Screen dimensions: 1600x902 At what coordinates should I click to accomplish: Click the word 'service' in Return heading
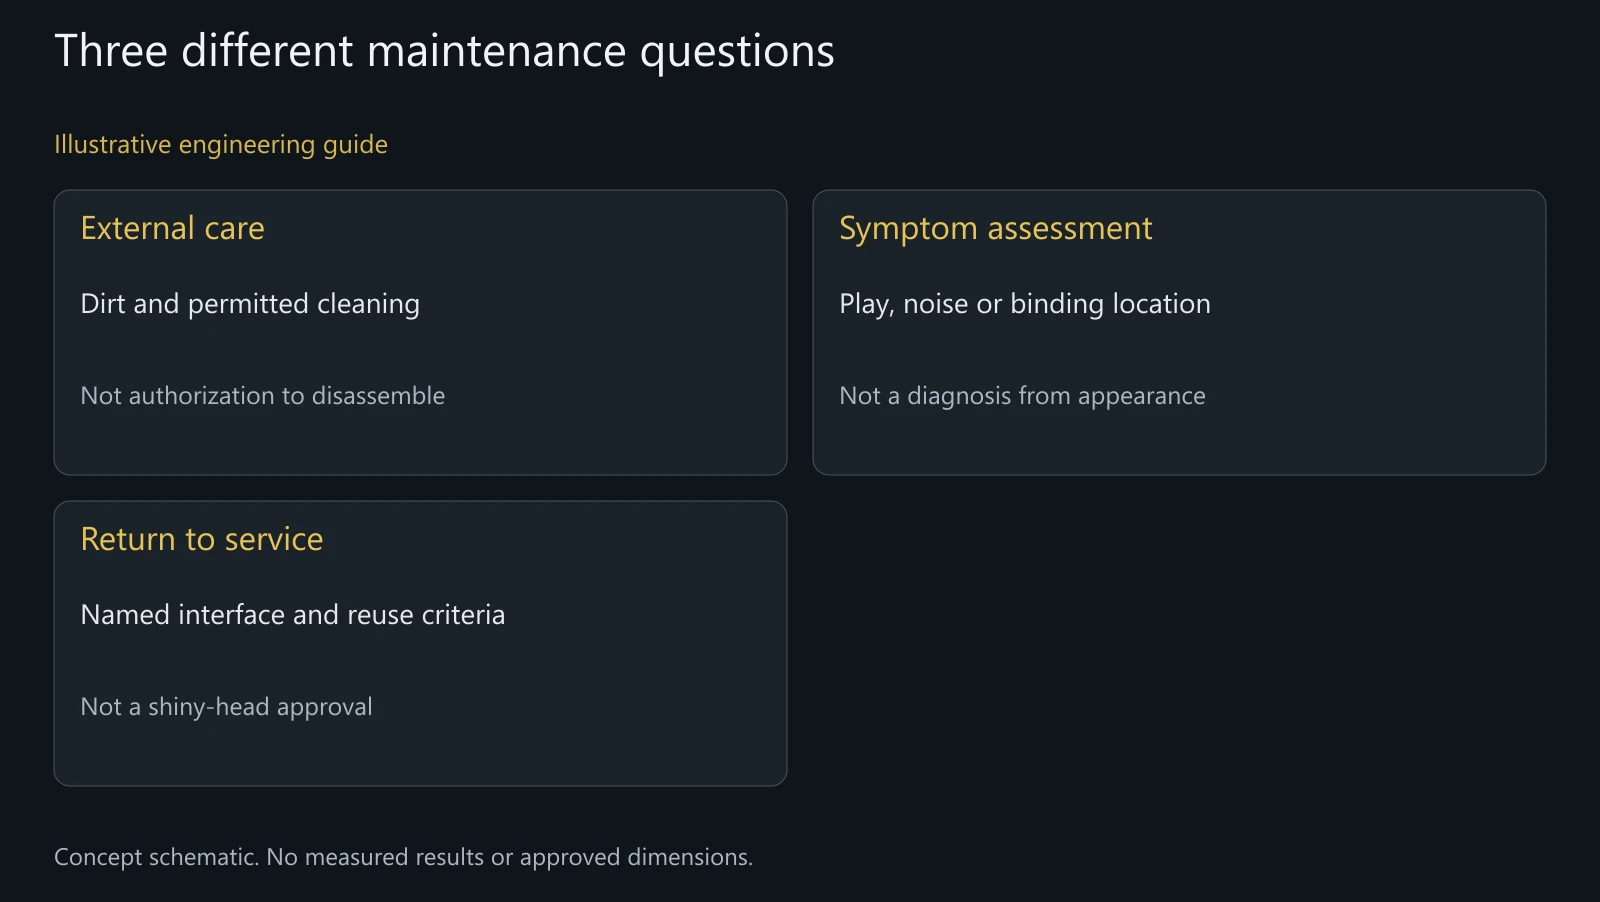tap(274, 540)
